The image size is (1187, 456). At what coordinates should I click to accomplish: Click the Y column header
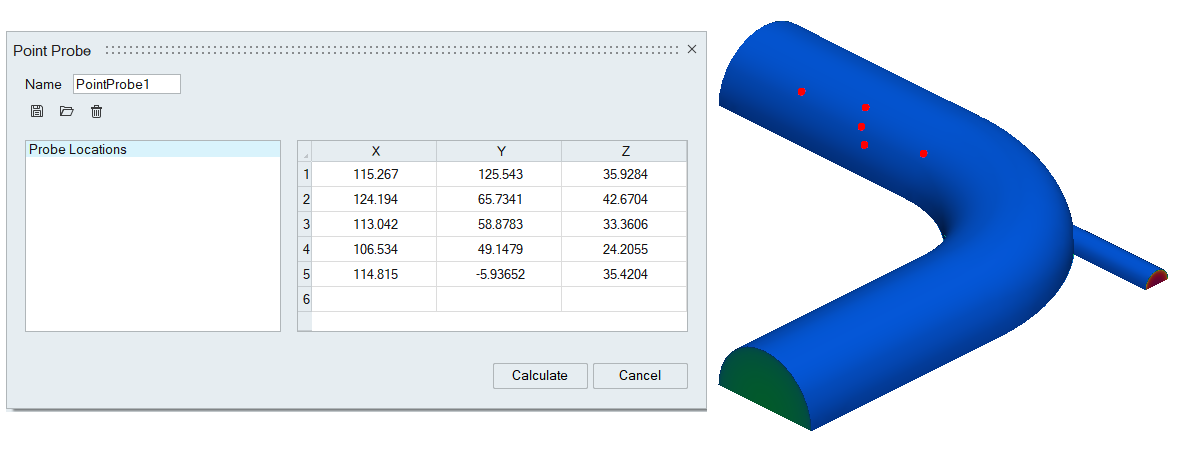click(500, 151)
